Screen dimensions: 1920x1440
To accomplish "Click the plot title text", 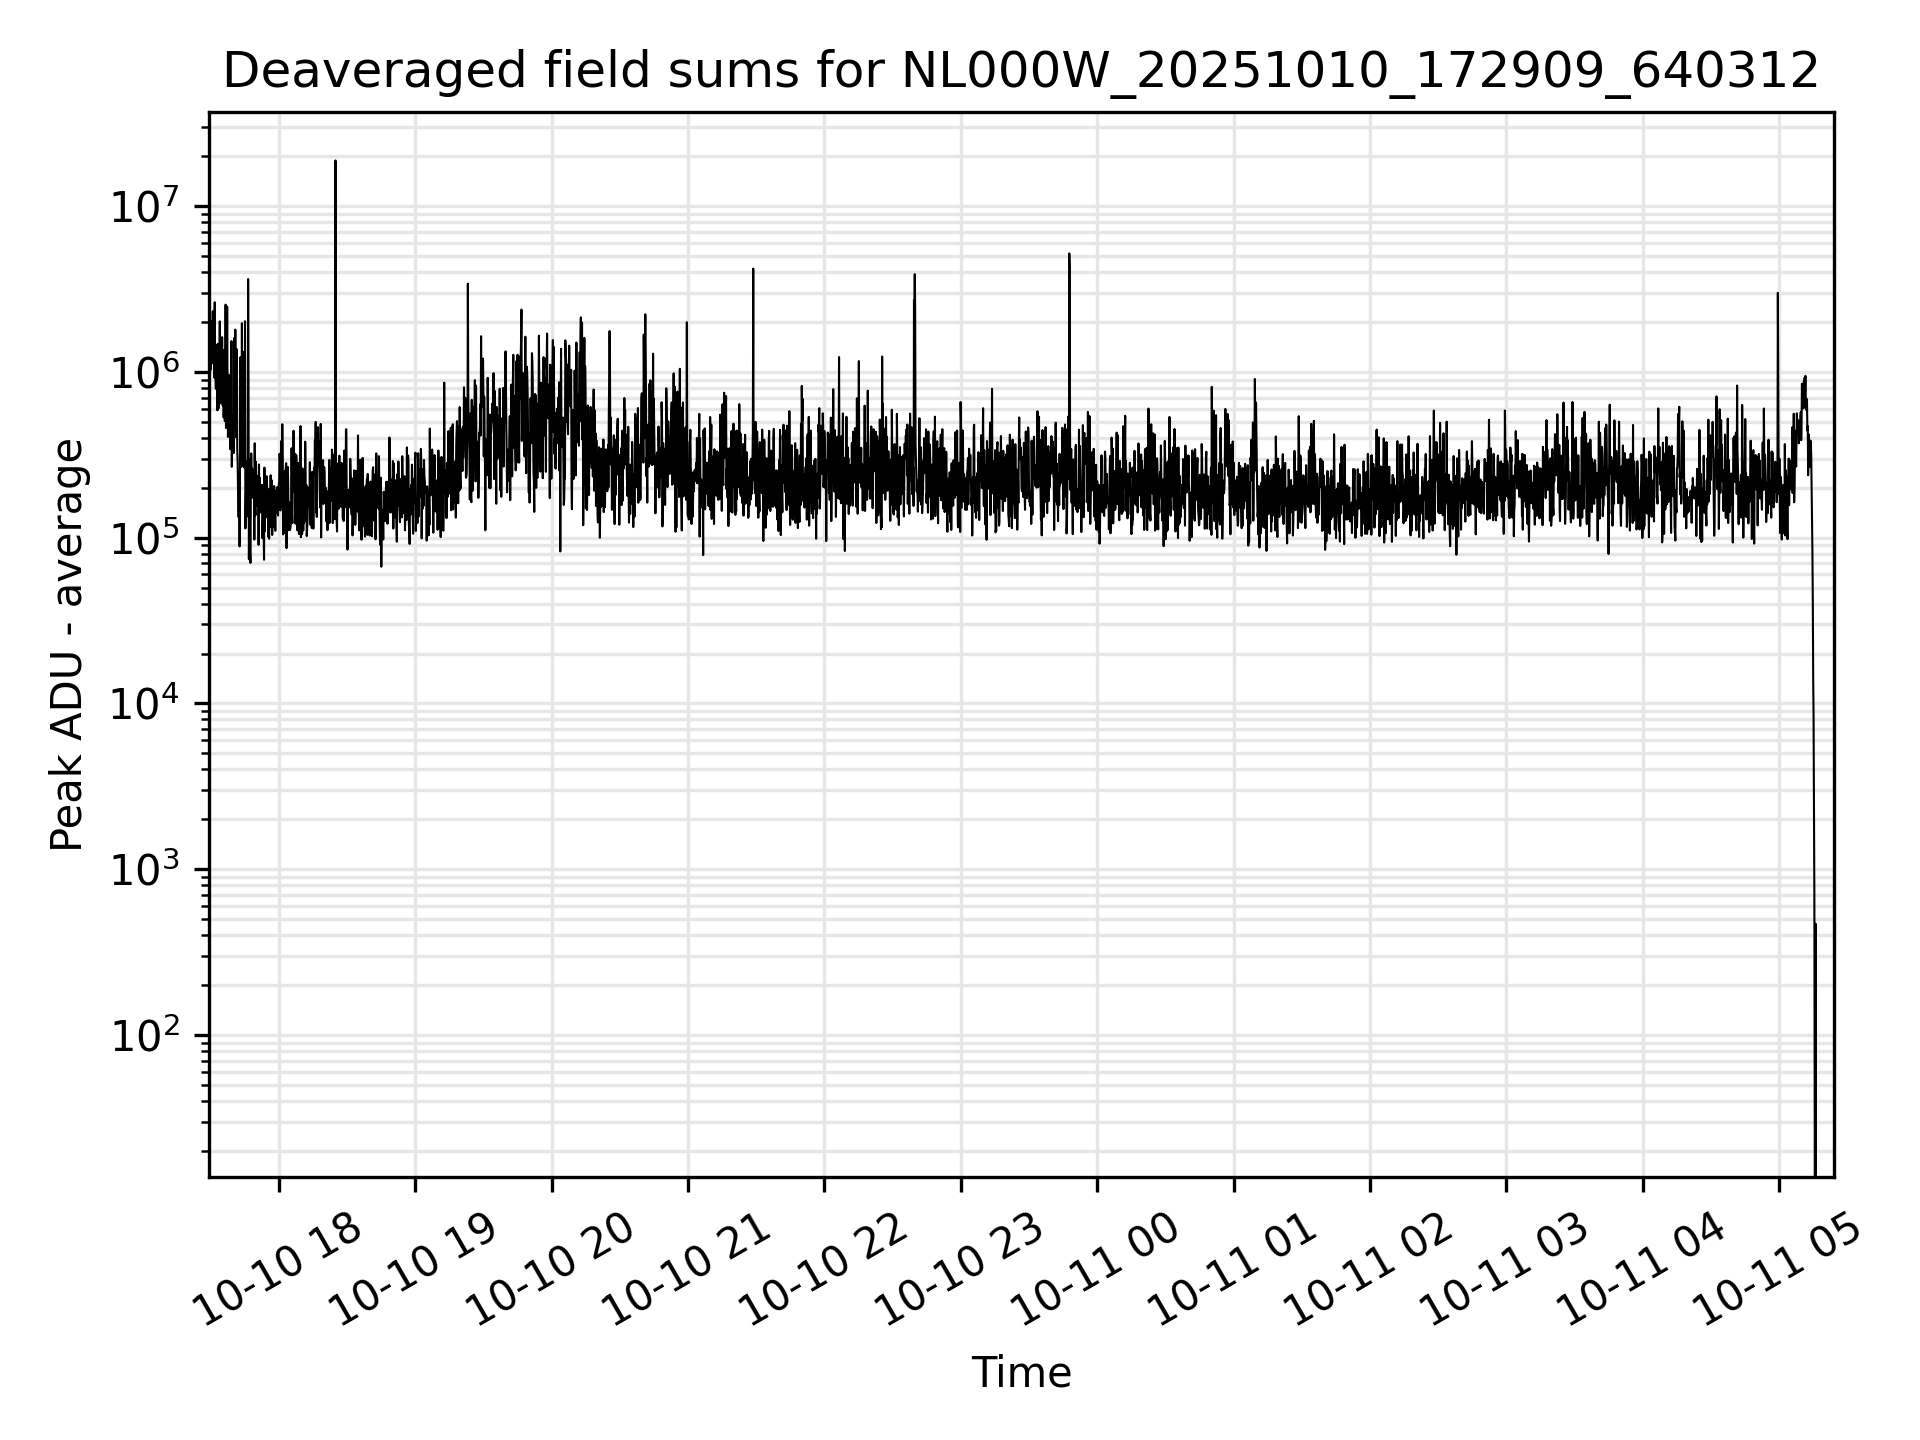I will pyautogui.click(x=1020, y=72).
